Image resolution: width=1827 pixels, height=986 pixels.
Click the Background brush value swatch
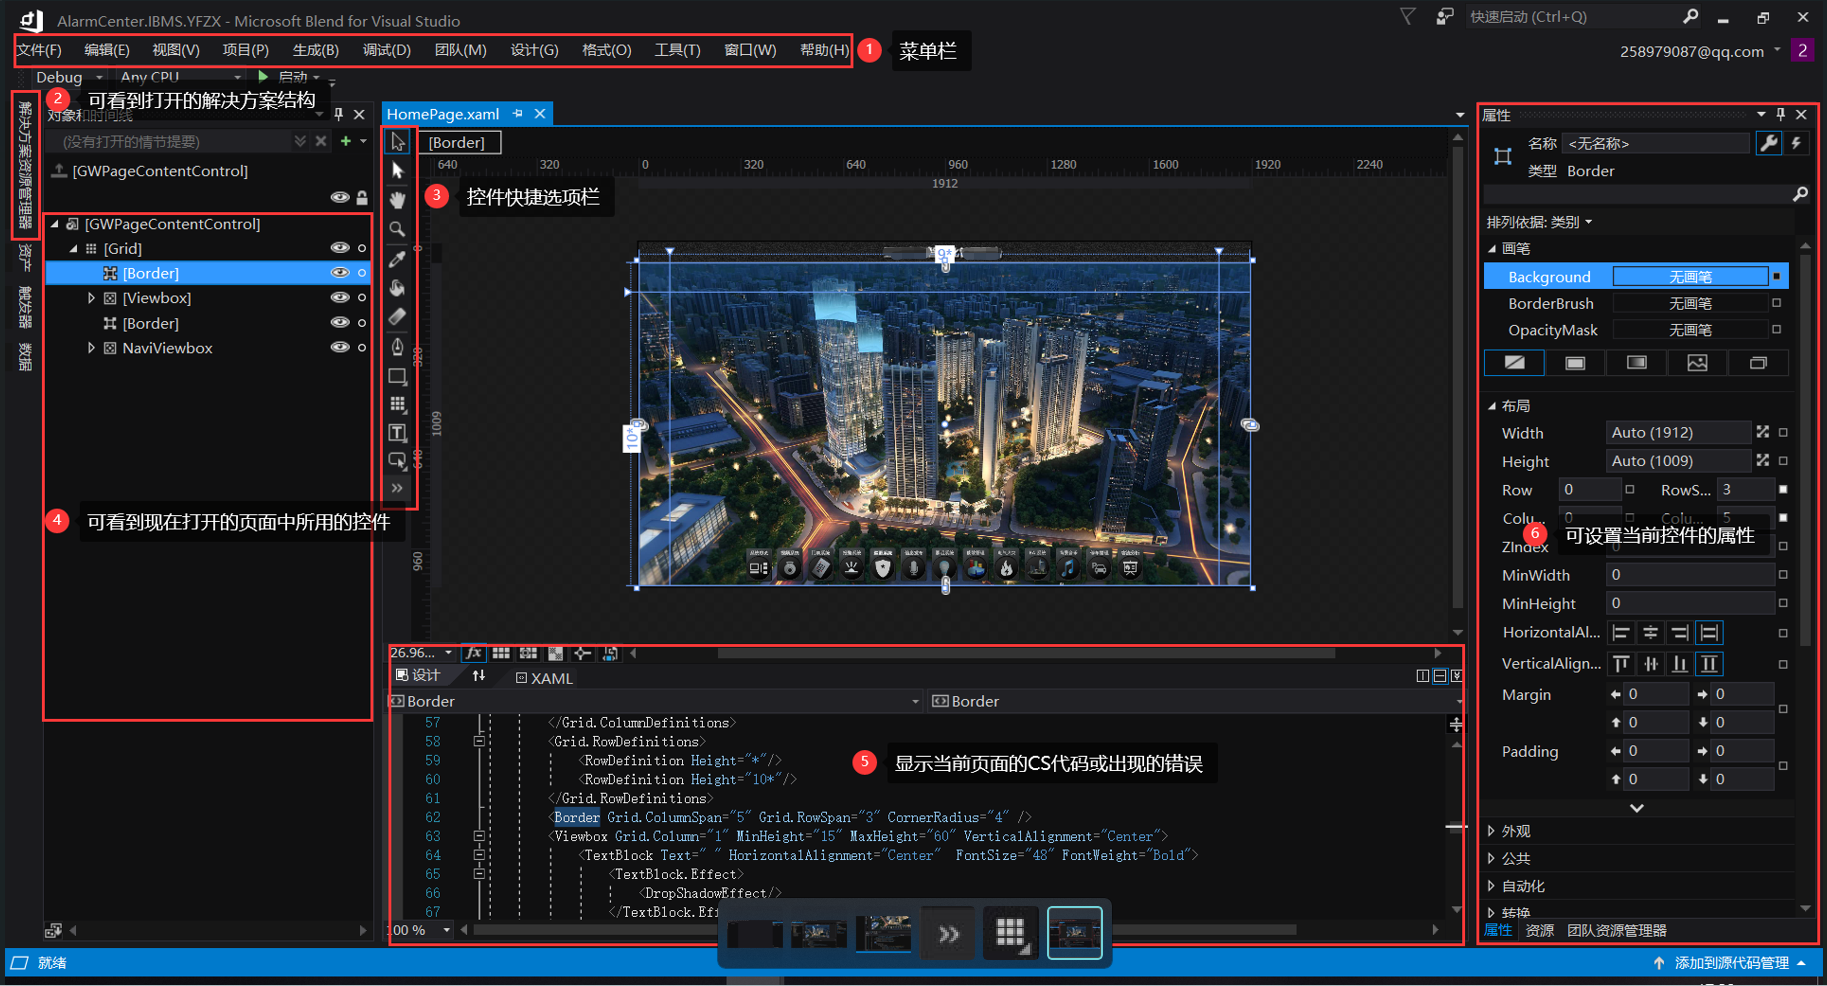pyautogui.click(x=1690, y=277)
